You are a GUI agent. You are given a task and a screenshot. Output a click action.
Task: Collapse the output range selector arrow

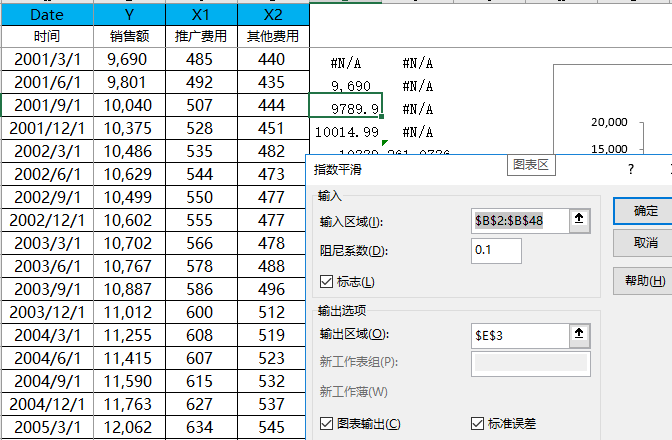[579, 335]
